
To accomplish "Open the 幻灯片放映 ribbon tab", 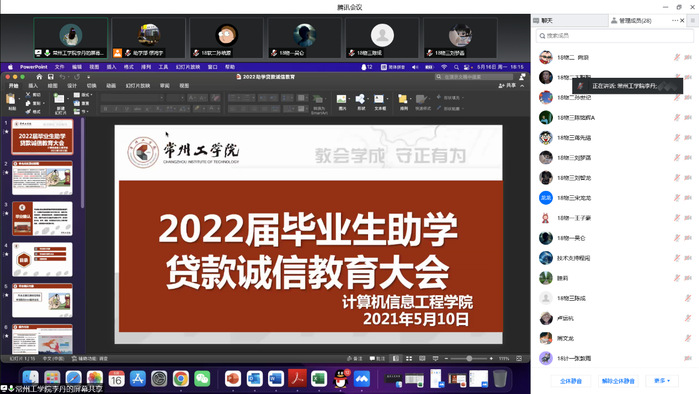I will pos(138,86).
